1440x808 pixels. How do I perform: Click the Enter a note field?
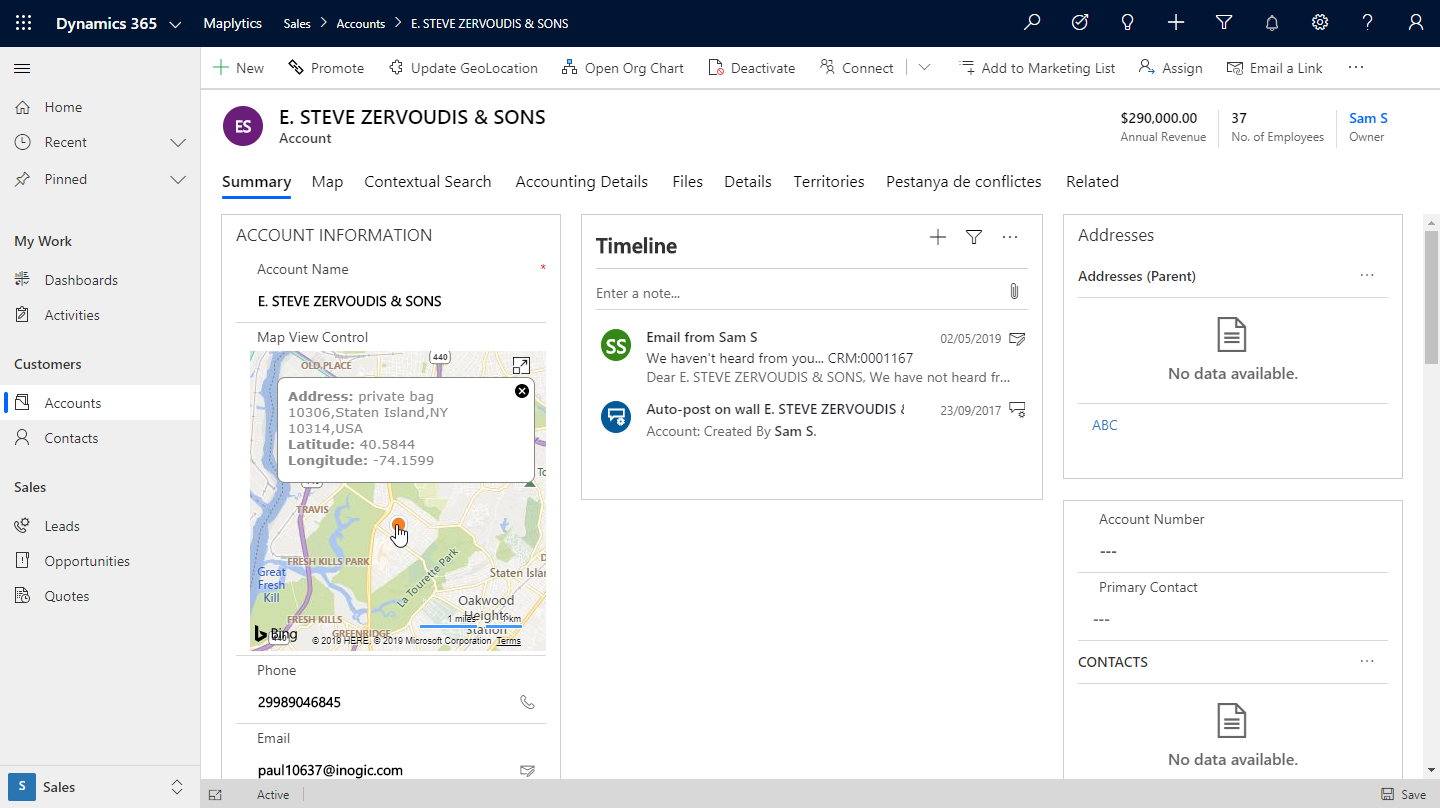coord(796,293)
